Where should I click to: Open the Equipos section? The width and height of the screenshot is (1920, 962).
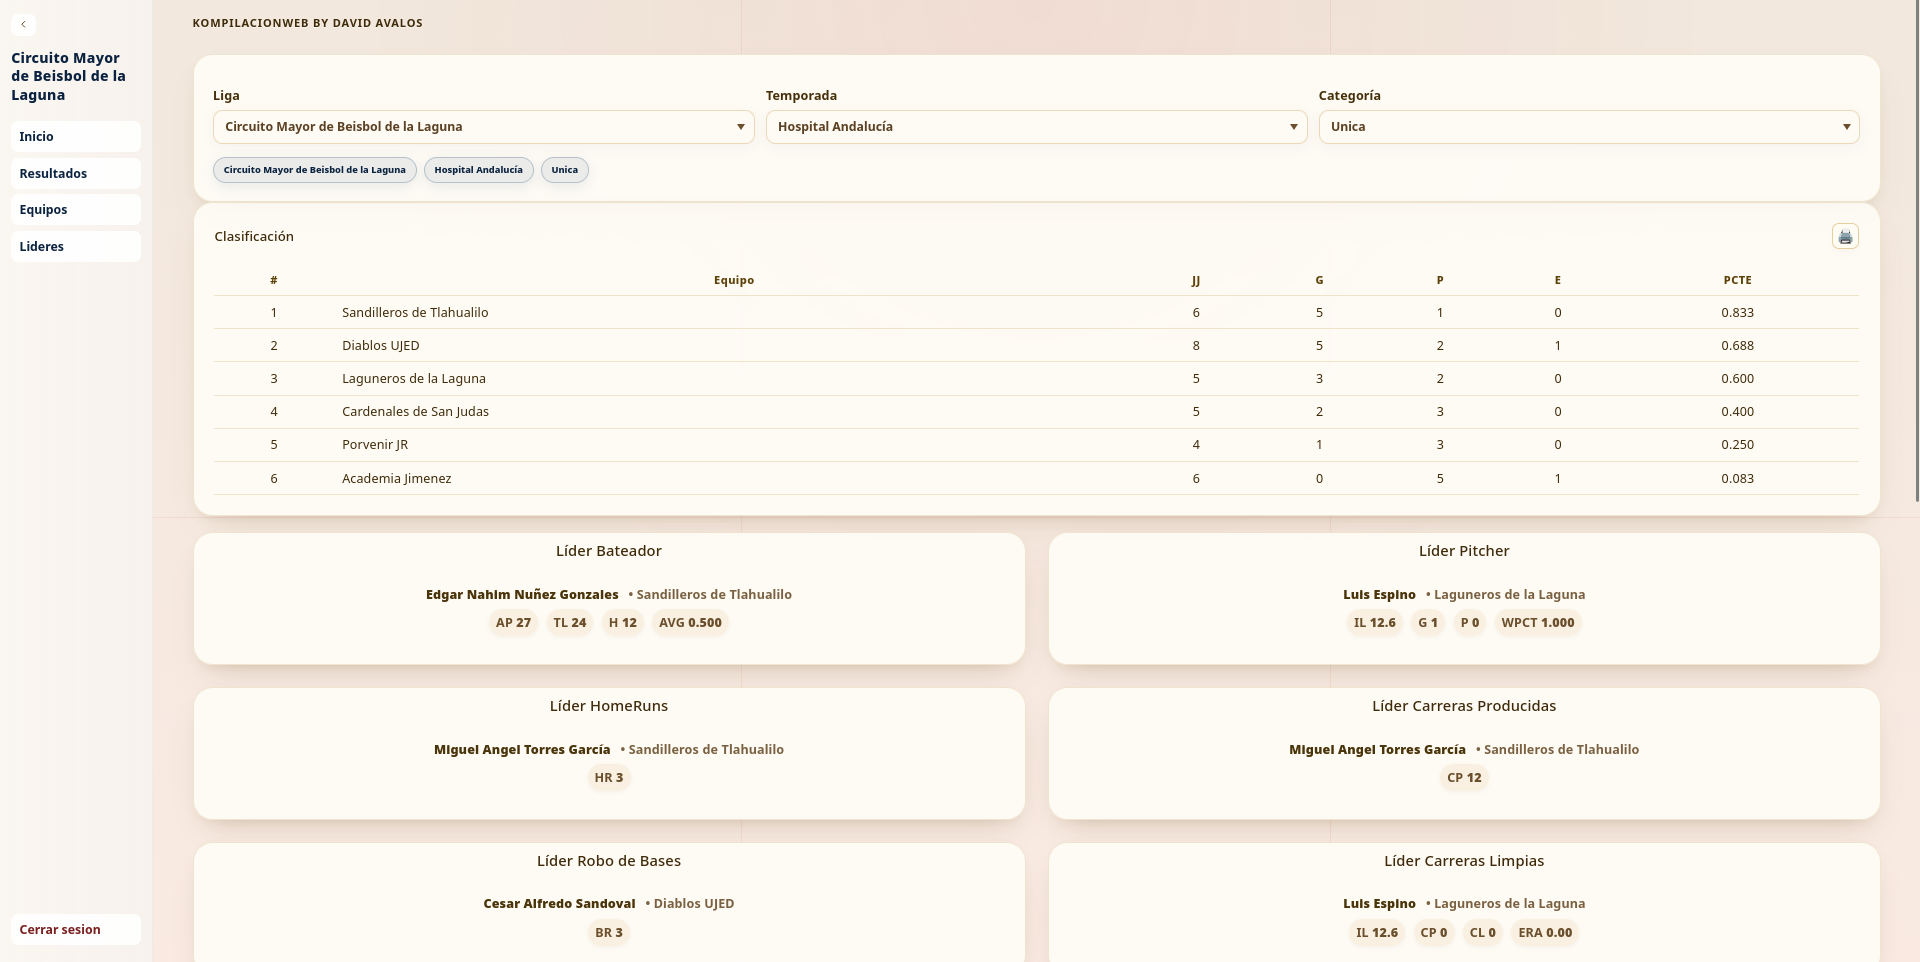coord(76,209)
